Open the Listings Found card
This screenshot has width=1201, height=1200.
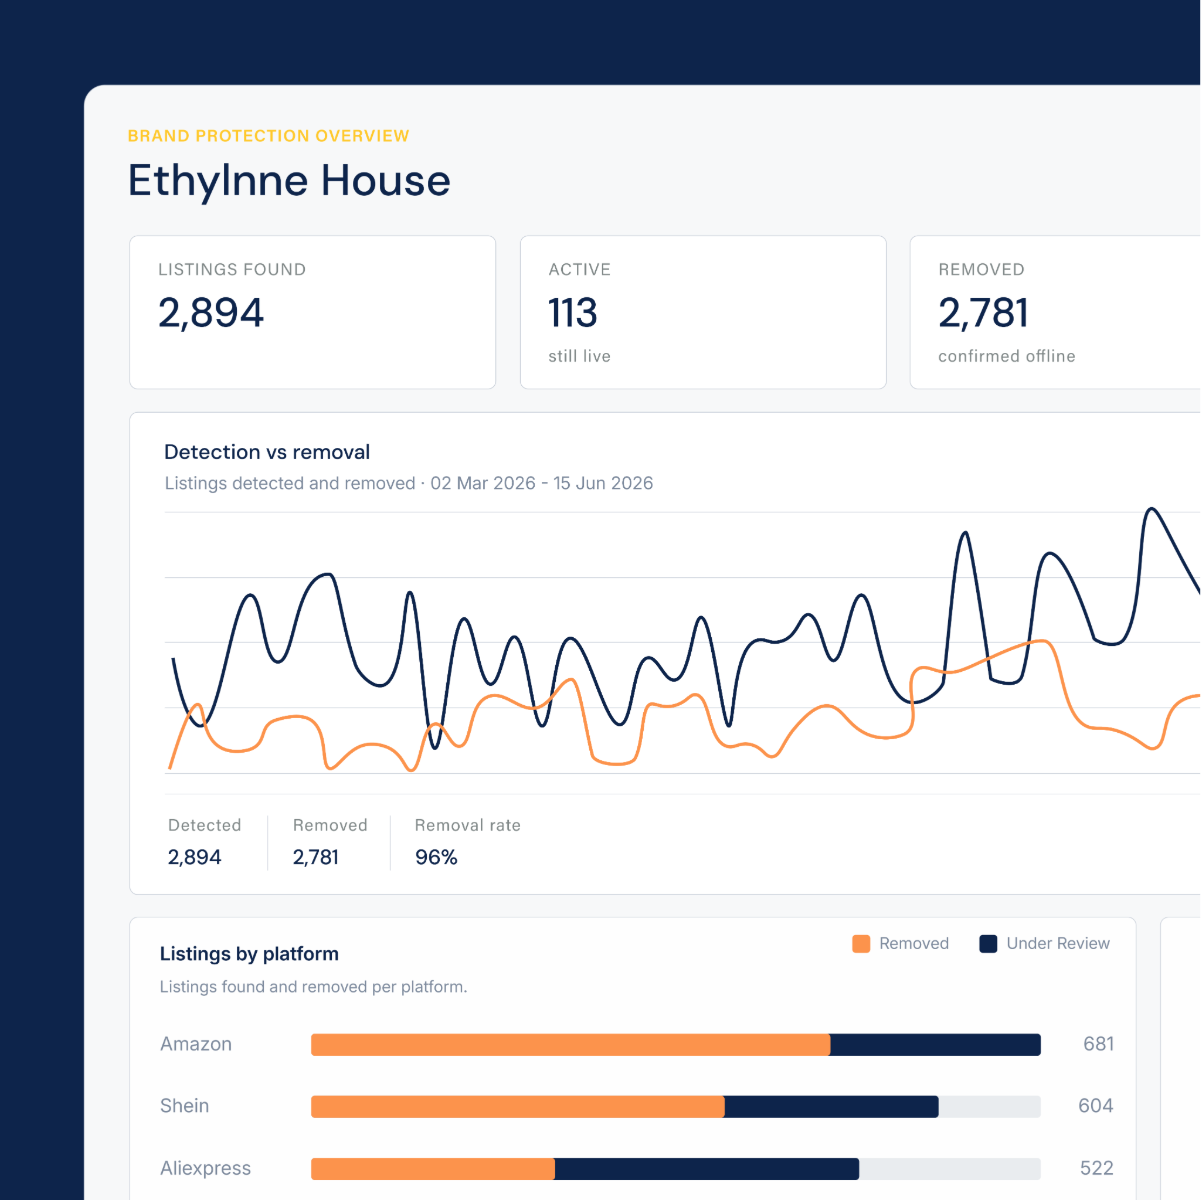coord(313,312)
